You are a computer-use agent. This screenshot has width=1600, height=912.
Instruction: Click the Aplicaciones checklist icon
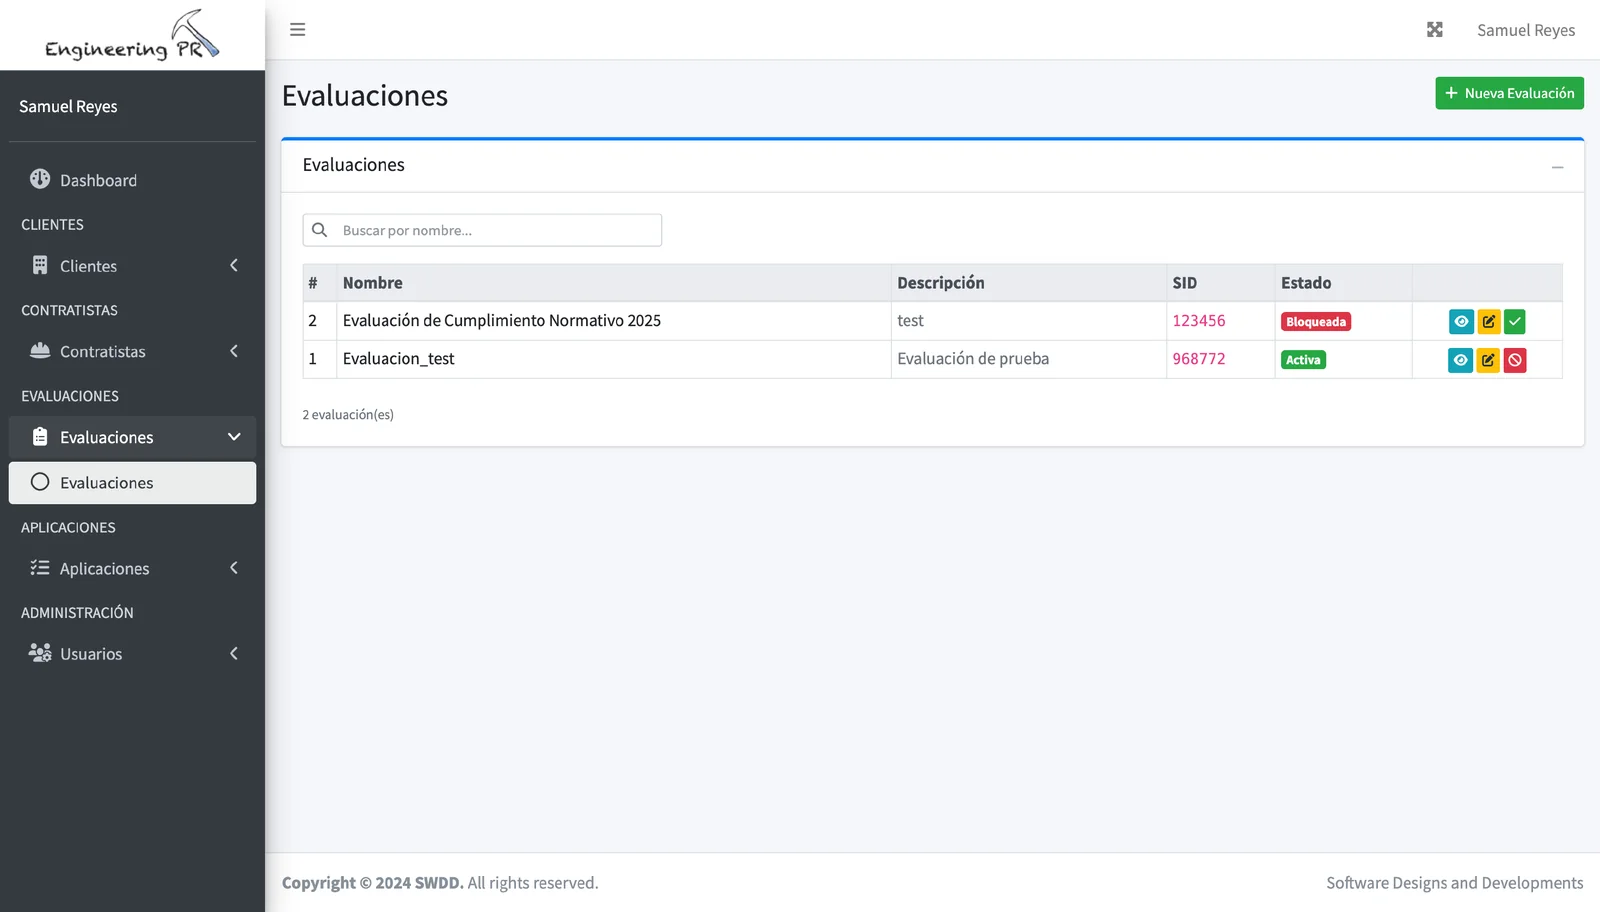[40, 567]
